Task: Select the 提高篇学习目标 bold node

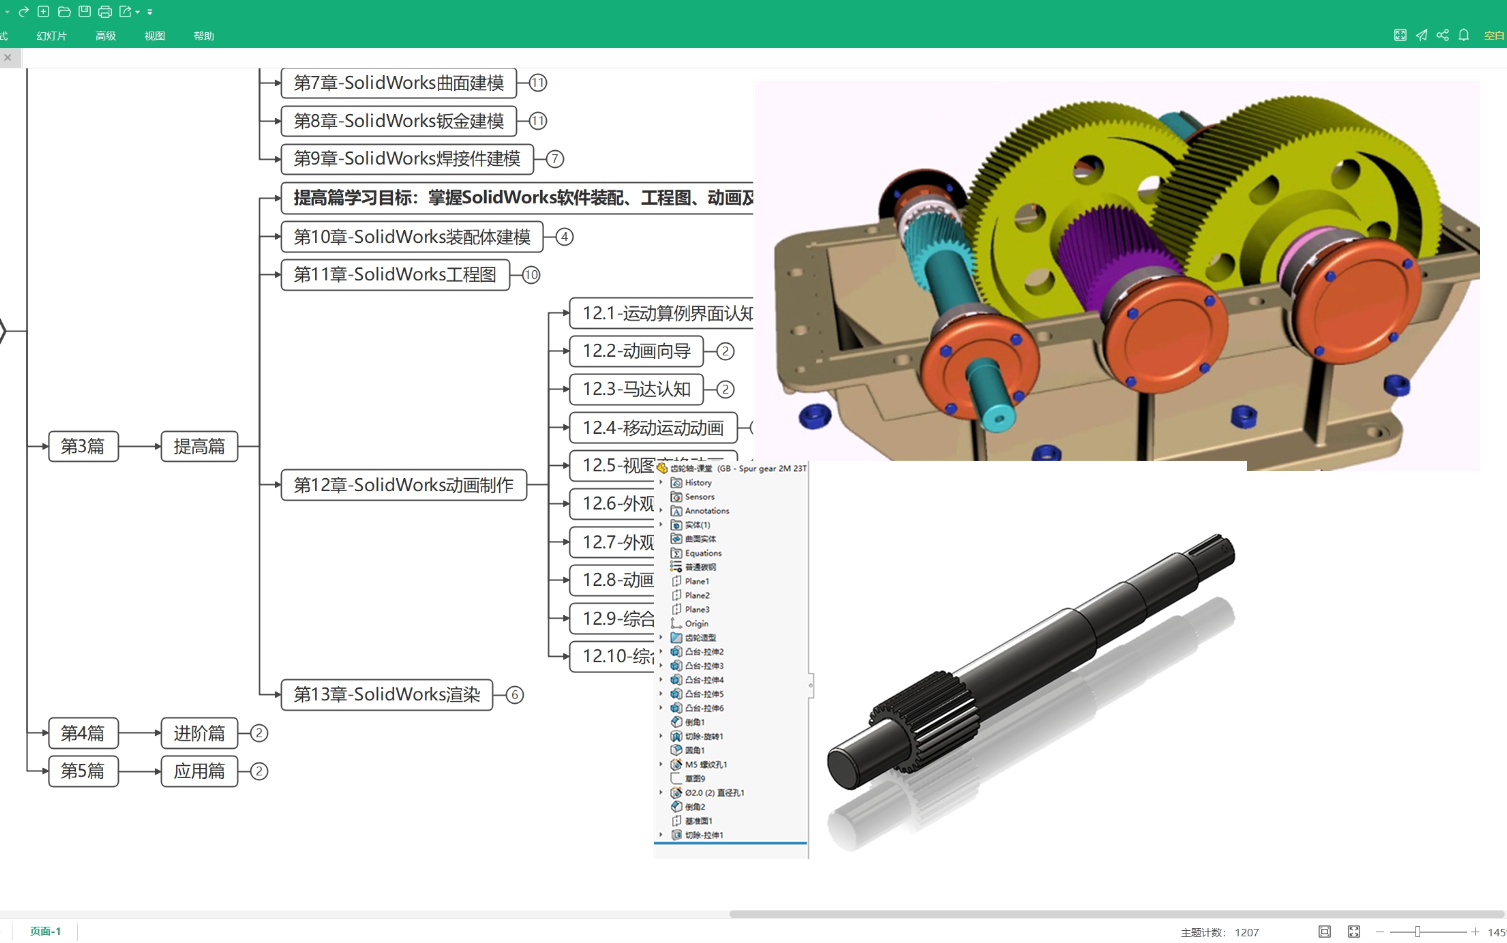Action: (x=518, y=198)
